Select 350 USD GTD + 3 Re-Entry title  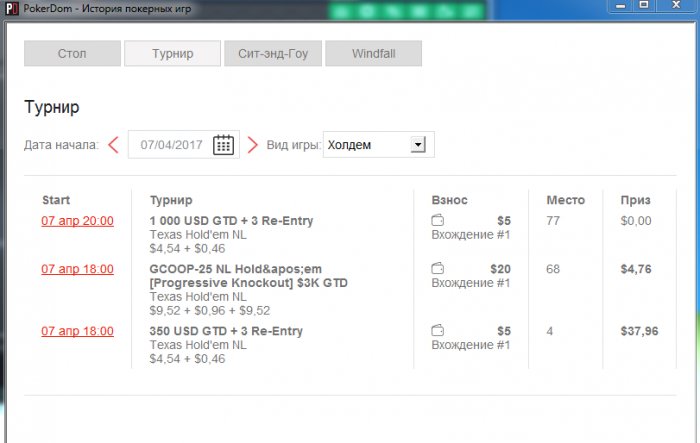click(x=226, y=331)
